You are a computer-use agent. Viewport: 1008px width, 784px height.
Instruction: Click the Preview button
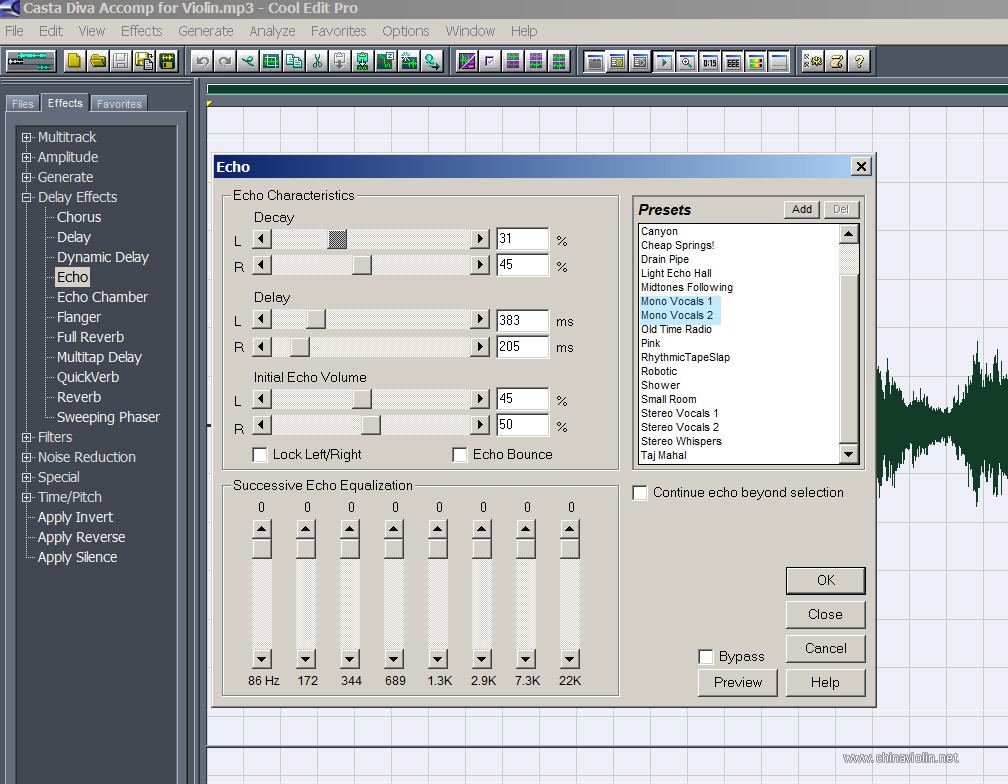[x=737, y=682]
